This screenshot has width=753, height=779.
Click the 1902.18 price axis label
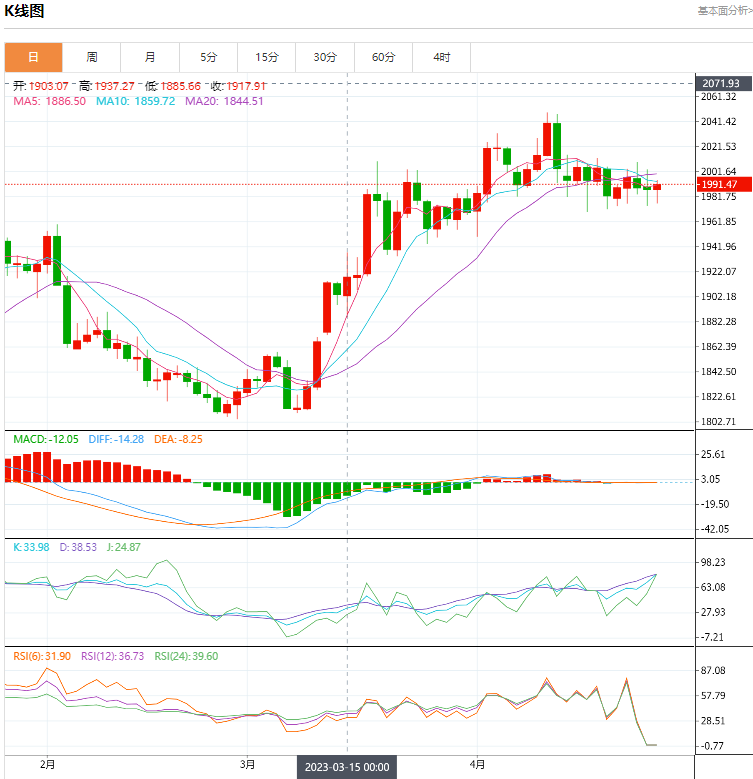click(x=718, y=297)
